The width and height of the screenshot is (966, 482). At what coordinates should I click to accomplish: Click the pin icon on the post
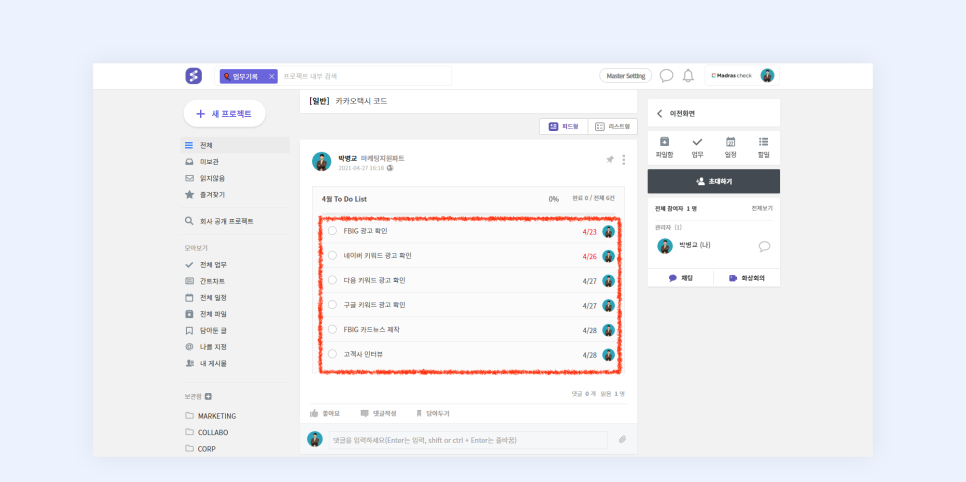(x=610, y=160)
